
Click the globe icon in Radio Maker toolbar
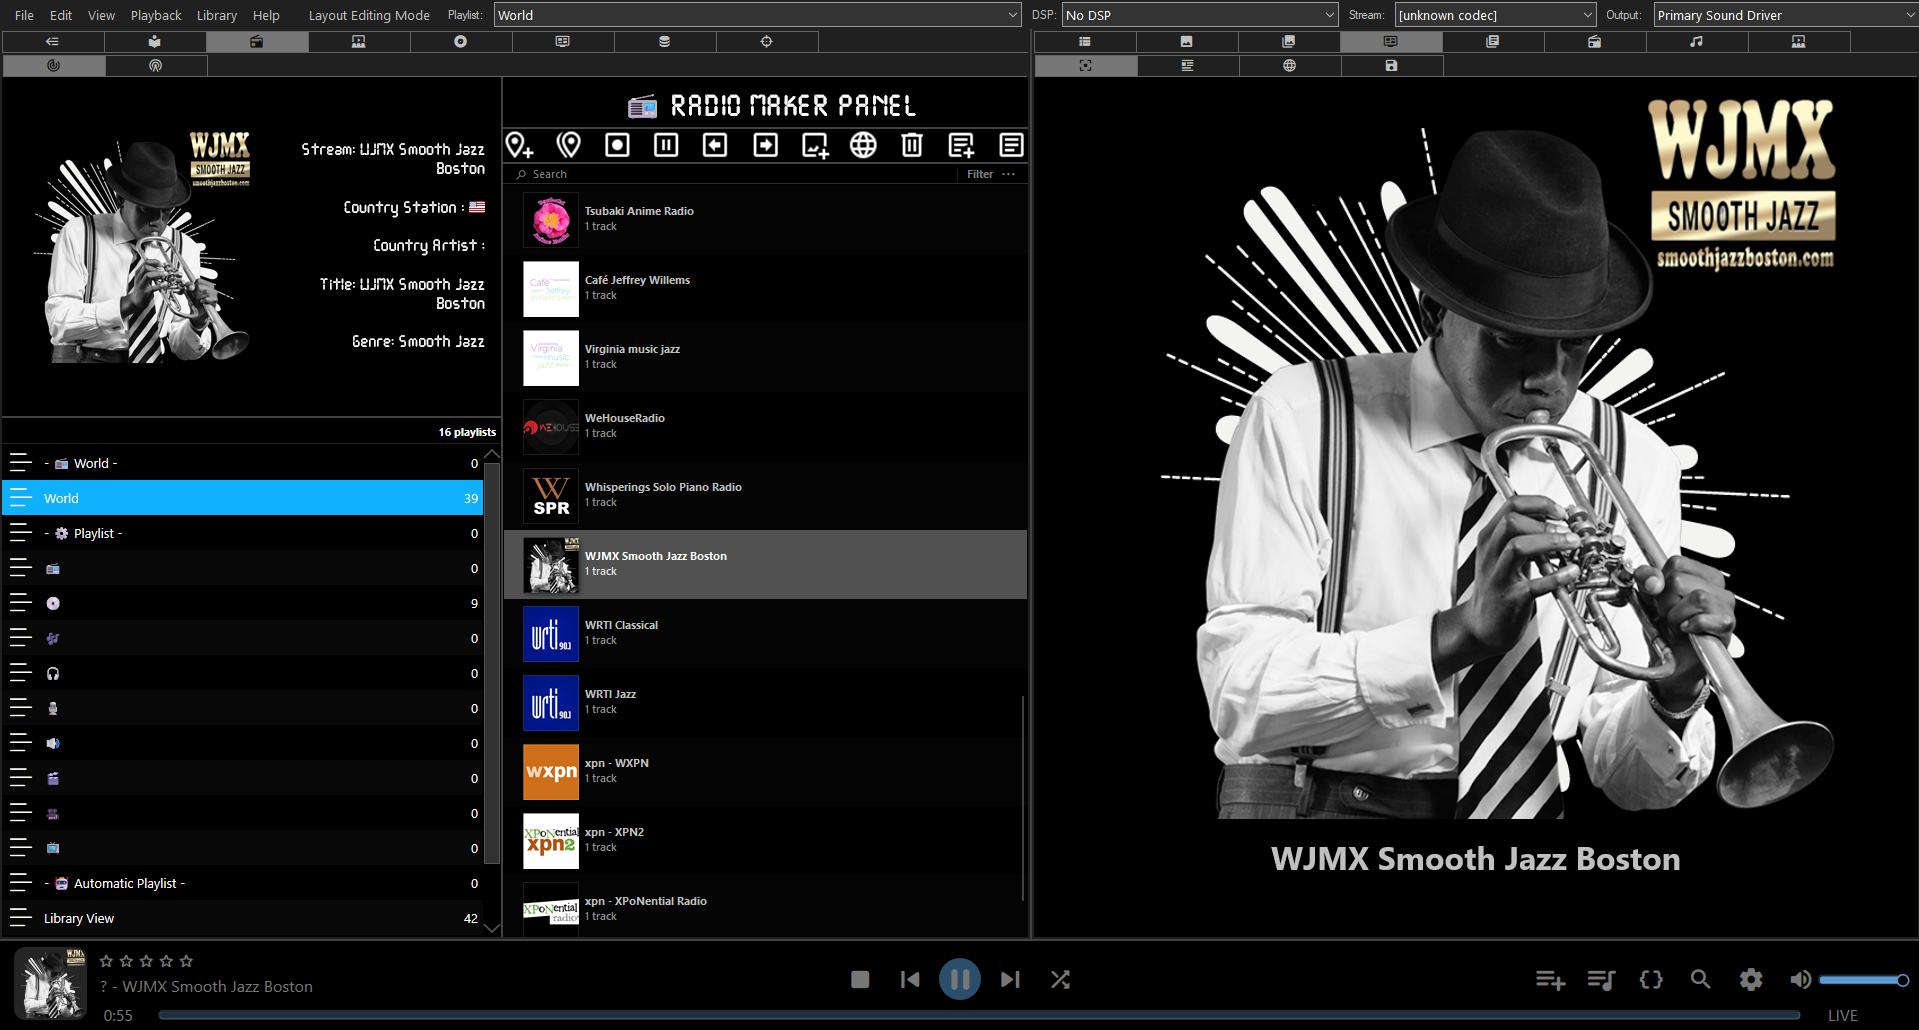(863, 145)
